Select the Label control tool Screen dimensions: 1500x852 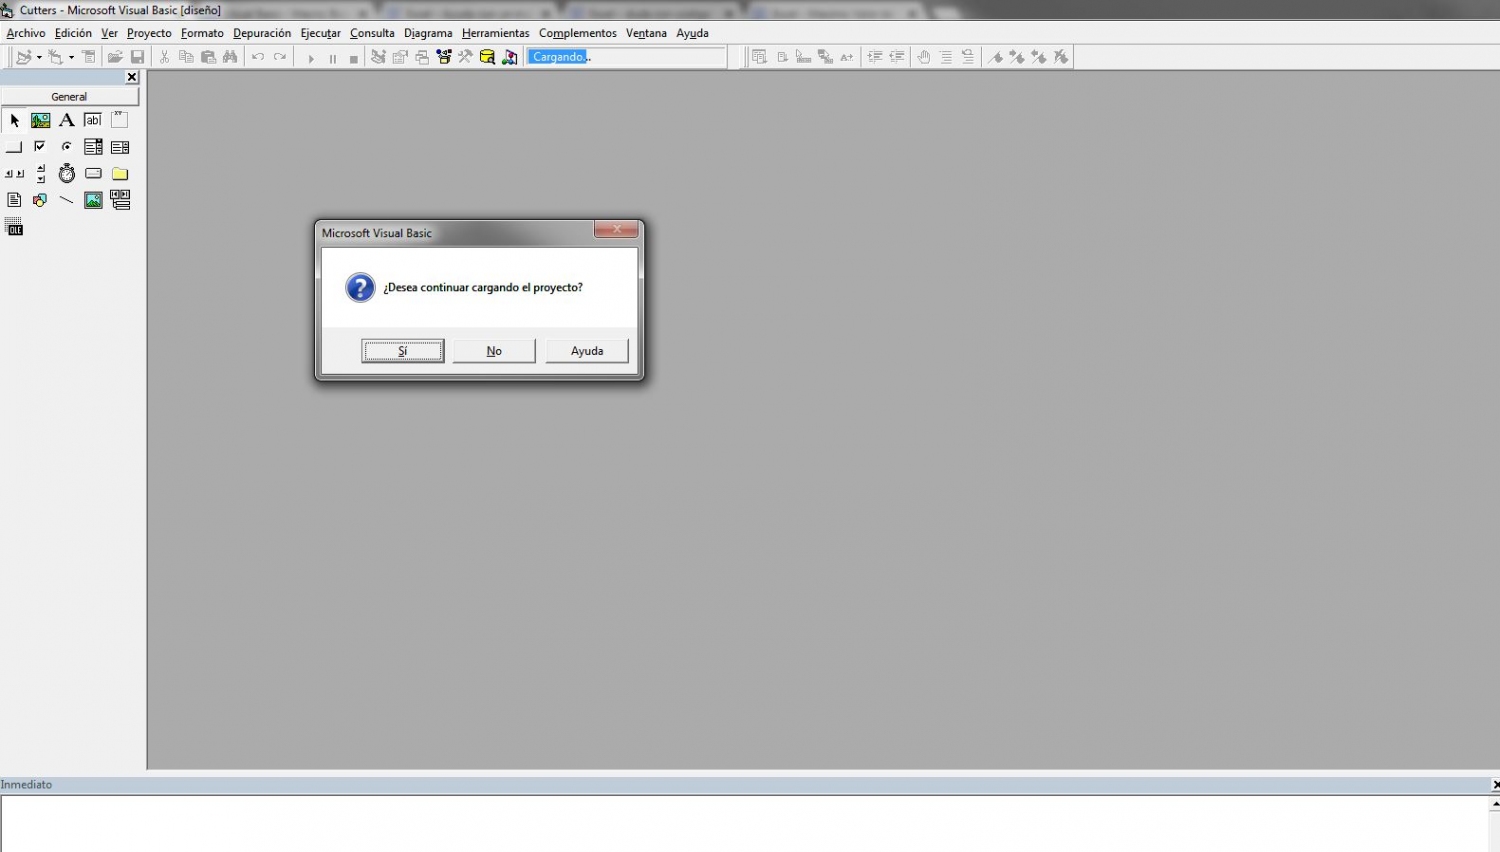click(67, 120)
